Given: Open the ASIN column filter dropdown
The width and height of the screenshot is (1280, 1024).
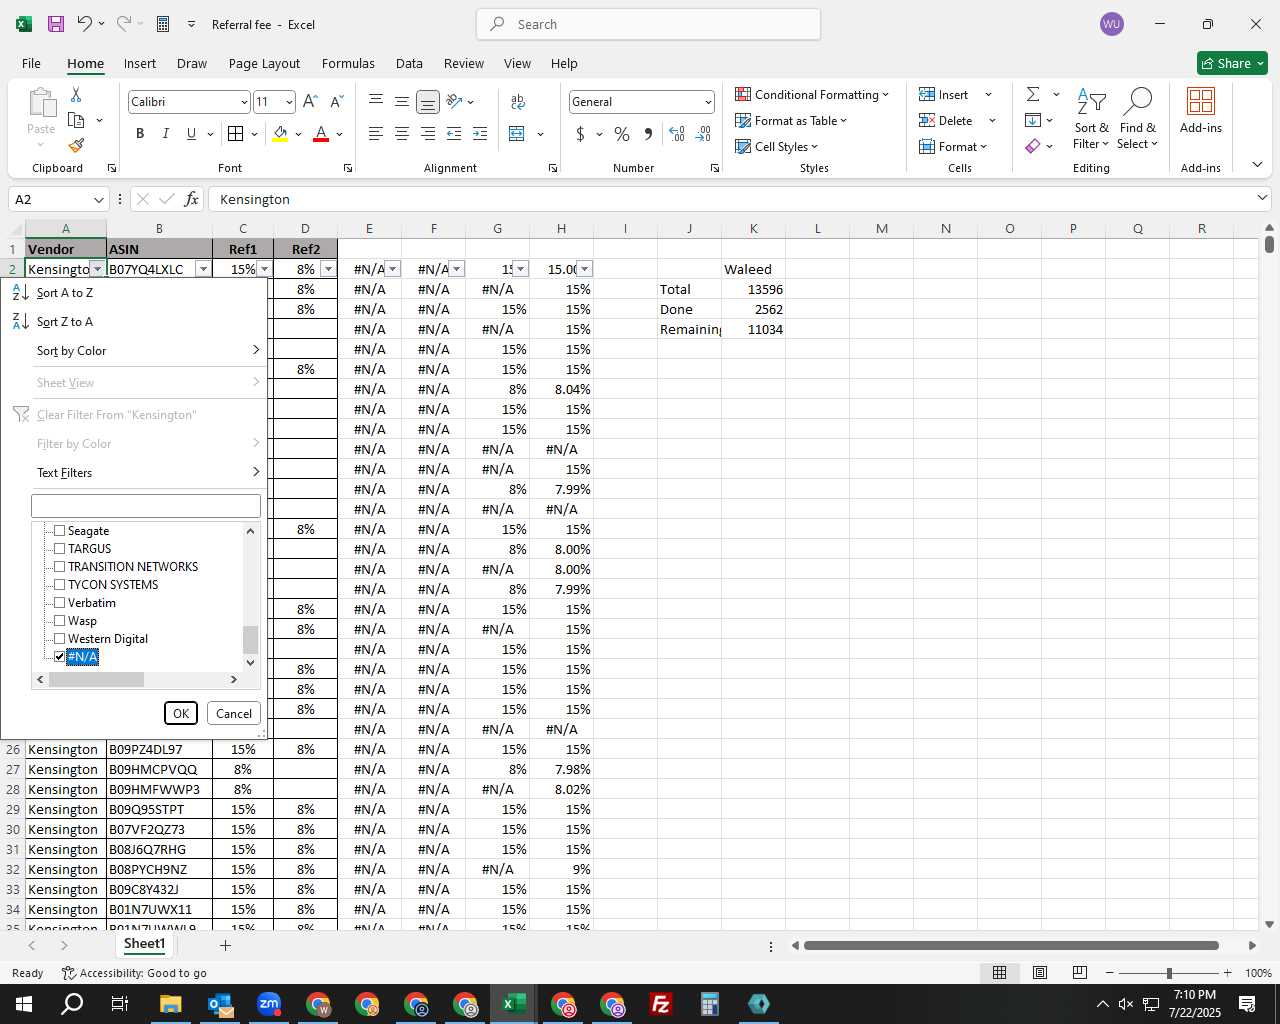Looking at the screenshot, I should [203, 269].
